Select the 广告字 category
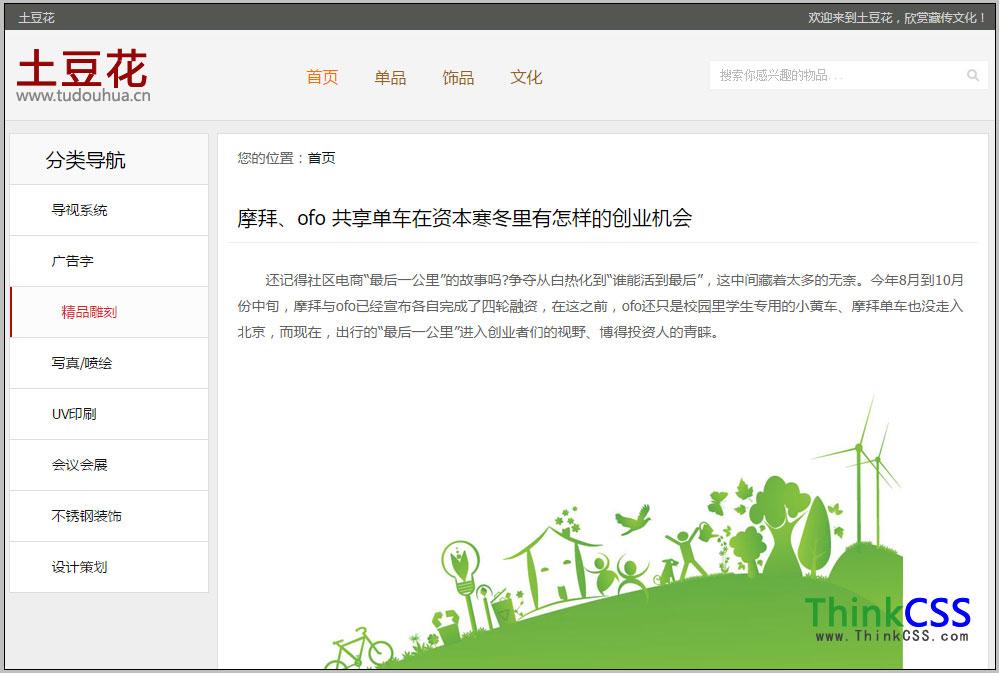Screen dimensions: 999x673 [x=109, y=261]
